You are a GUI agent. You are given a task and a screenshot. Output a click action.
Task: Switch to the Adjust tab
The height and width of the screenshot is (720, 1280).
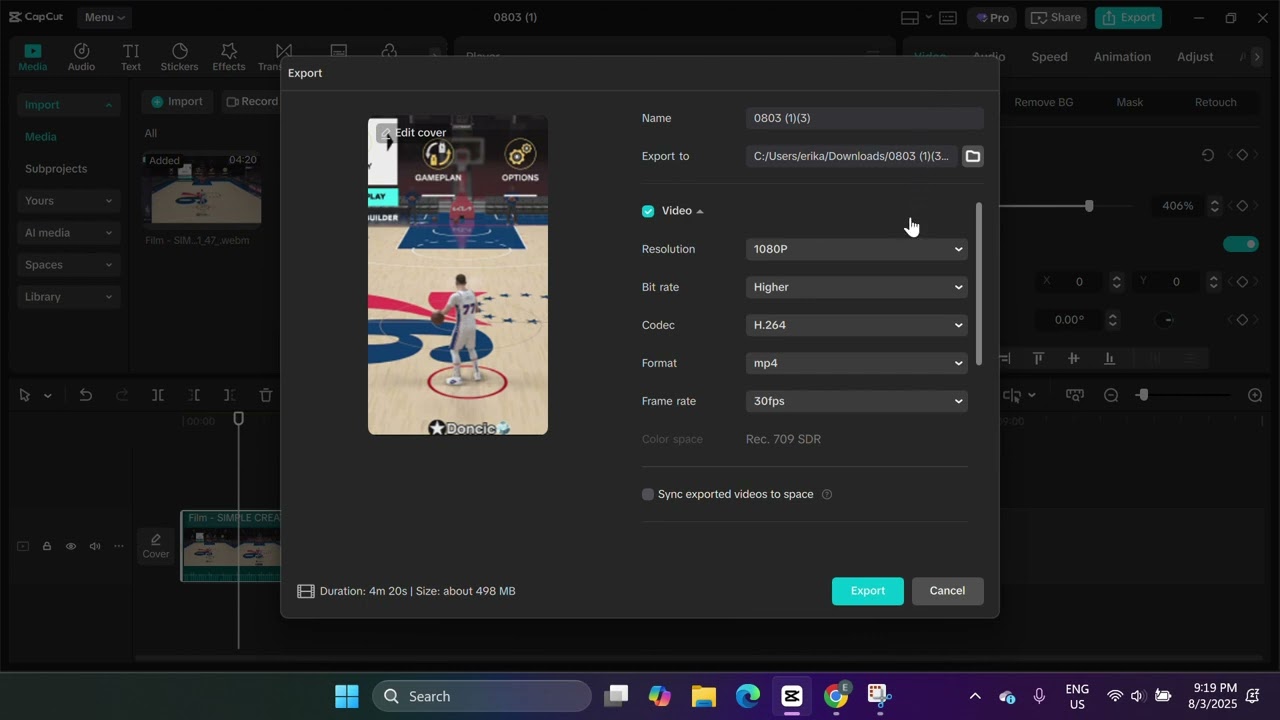[x=1195, y=57]
